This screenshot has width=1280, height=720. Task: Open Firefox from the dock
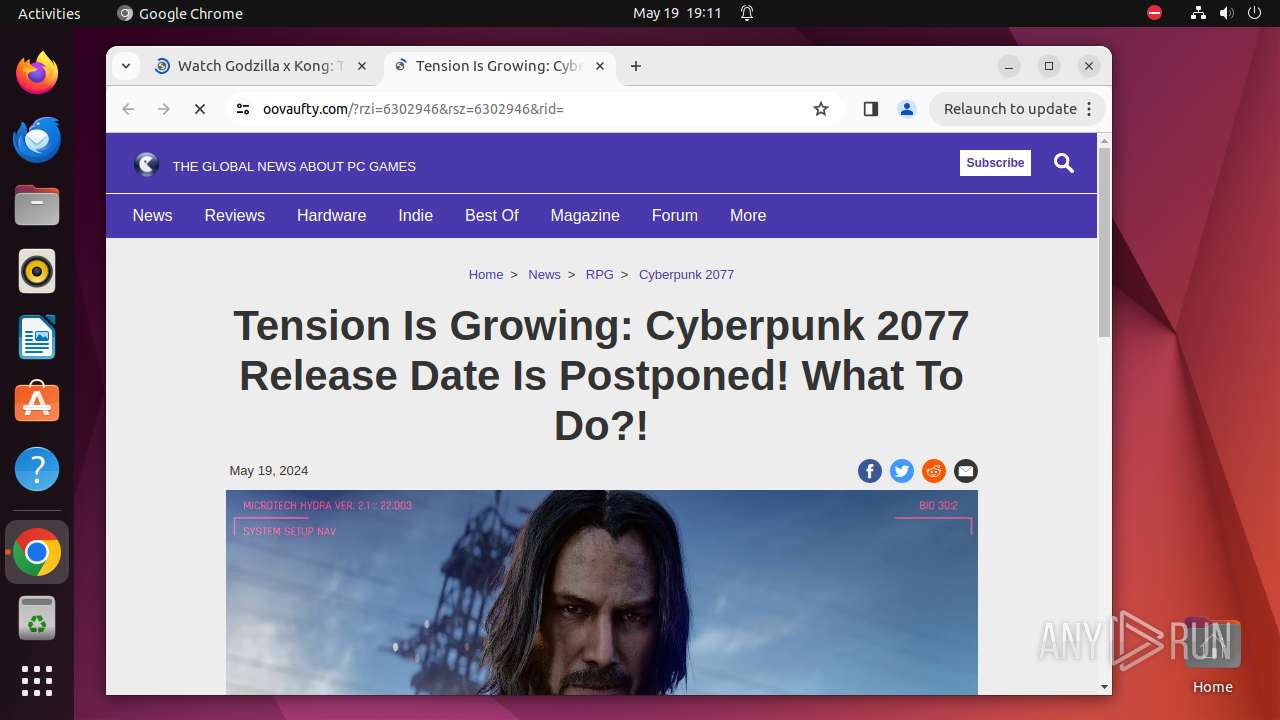[37, 73]
